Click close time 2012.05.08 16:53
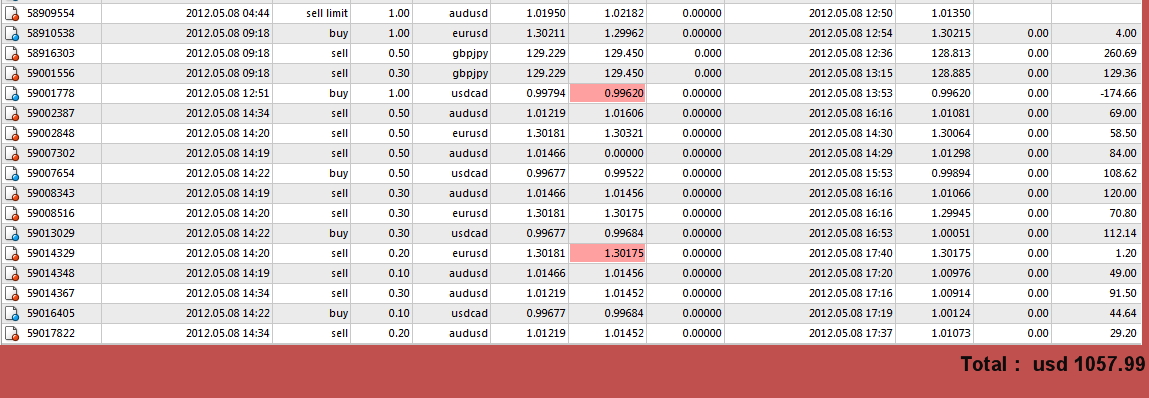Screen dimensions: 1149x398 click(x=851, y=233)
